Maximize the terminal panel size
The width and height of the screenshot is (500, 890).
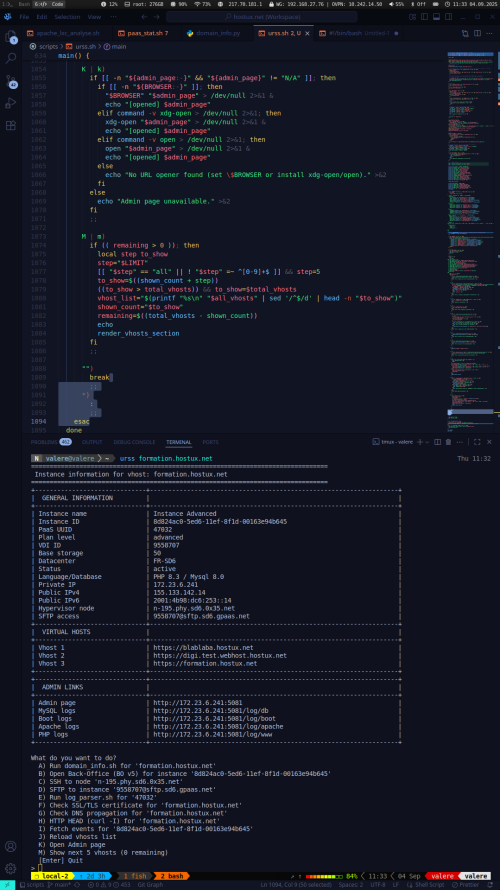[477, 442]
